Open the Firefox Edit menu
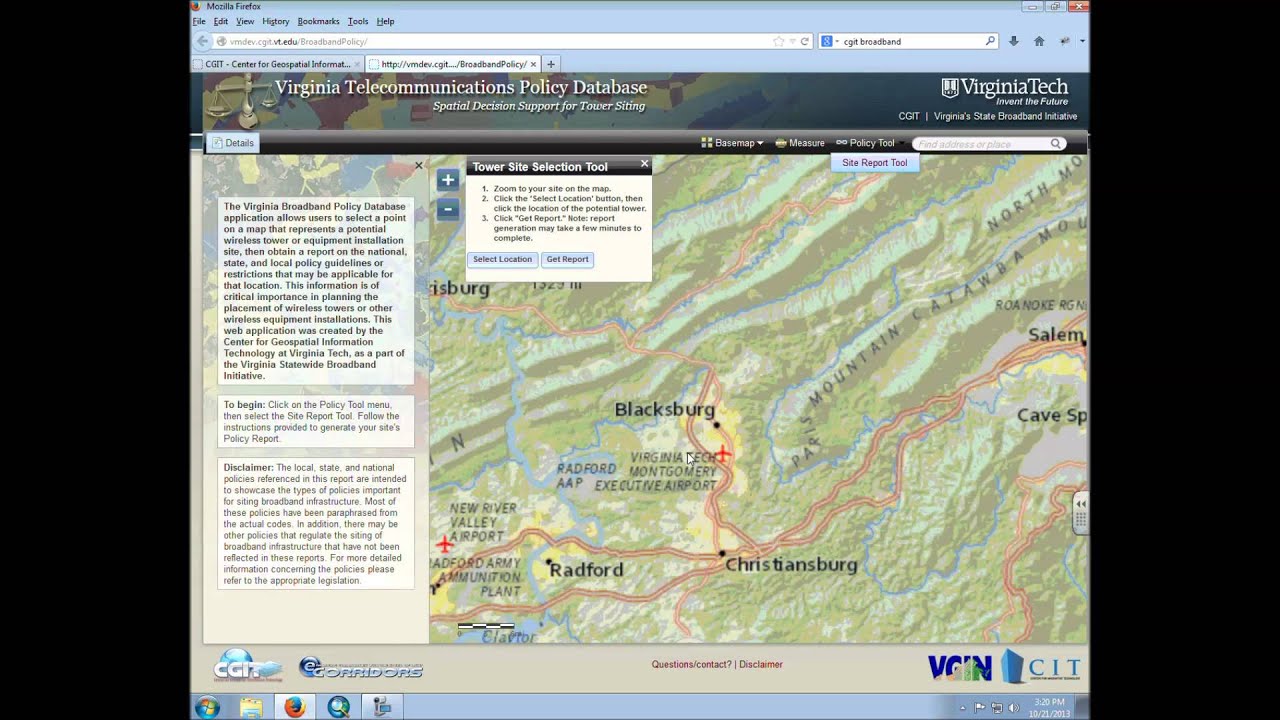Viewport: 1280px width, 720px height. [220, 21]
